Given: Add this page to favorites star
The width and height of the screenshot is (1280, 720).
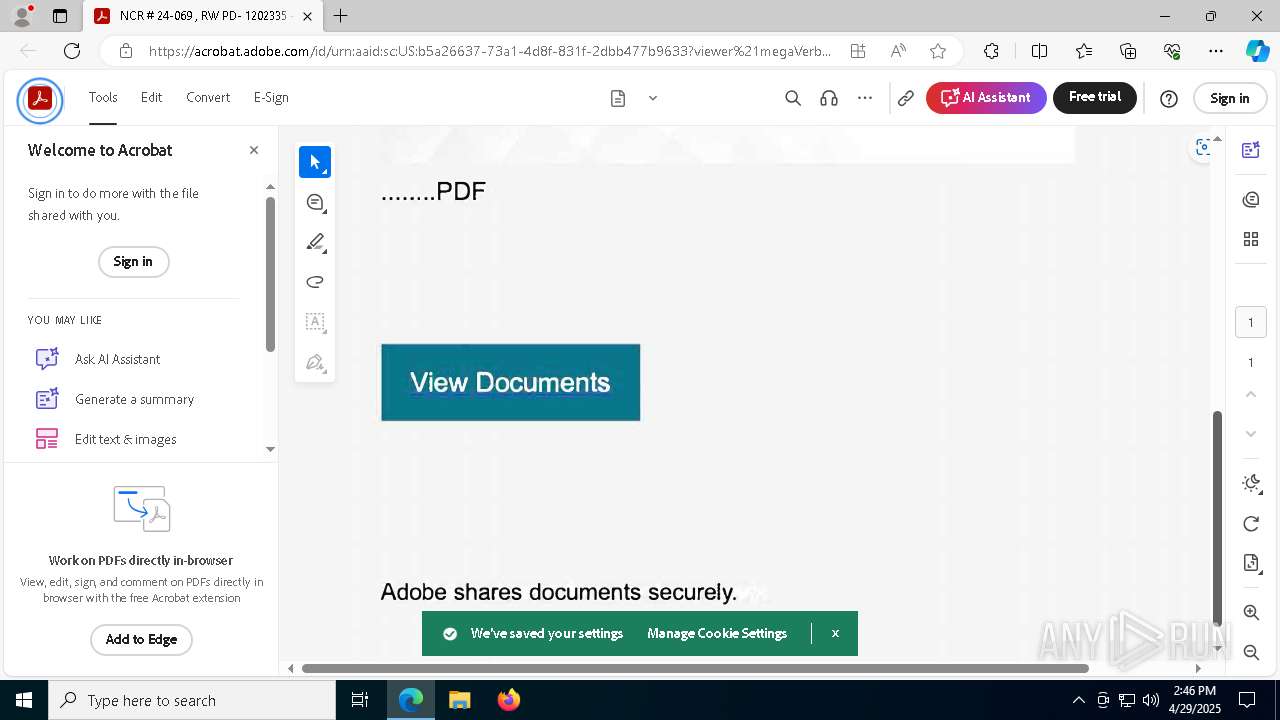Looking at the screenshot, I should 938,51.
